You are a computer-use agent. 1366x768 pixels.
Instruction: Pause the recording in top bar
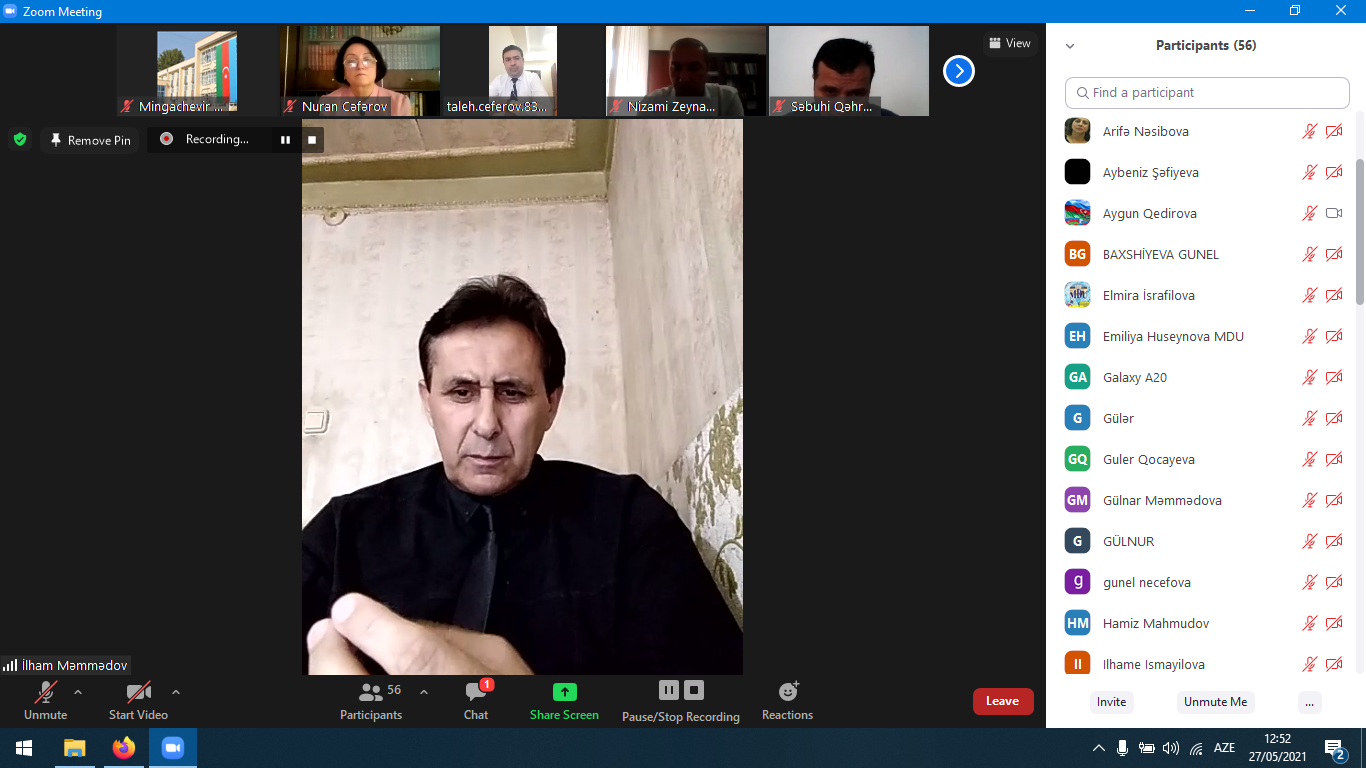285,140
